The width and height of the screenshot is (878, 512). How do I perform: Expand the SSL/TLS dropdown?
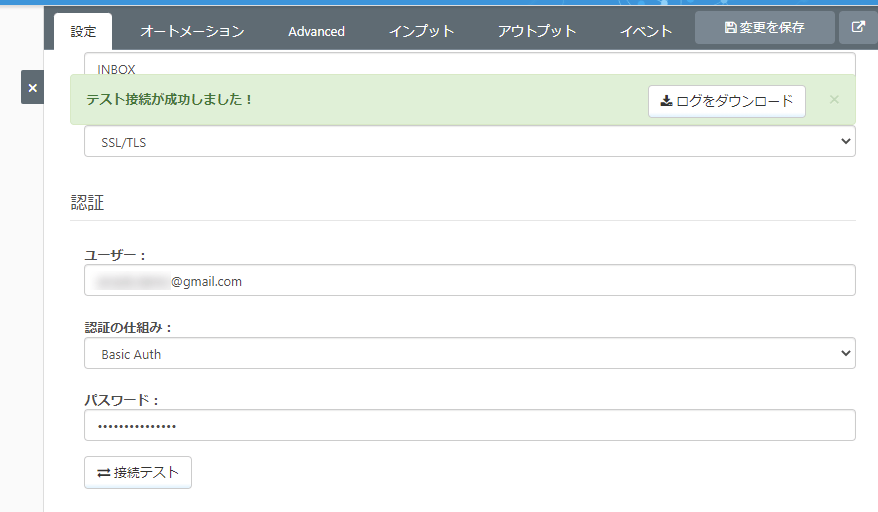pos(469,142)
